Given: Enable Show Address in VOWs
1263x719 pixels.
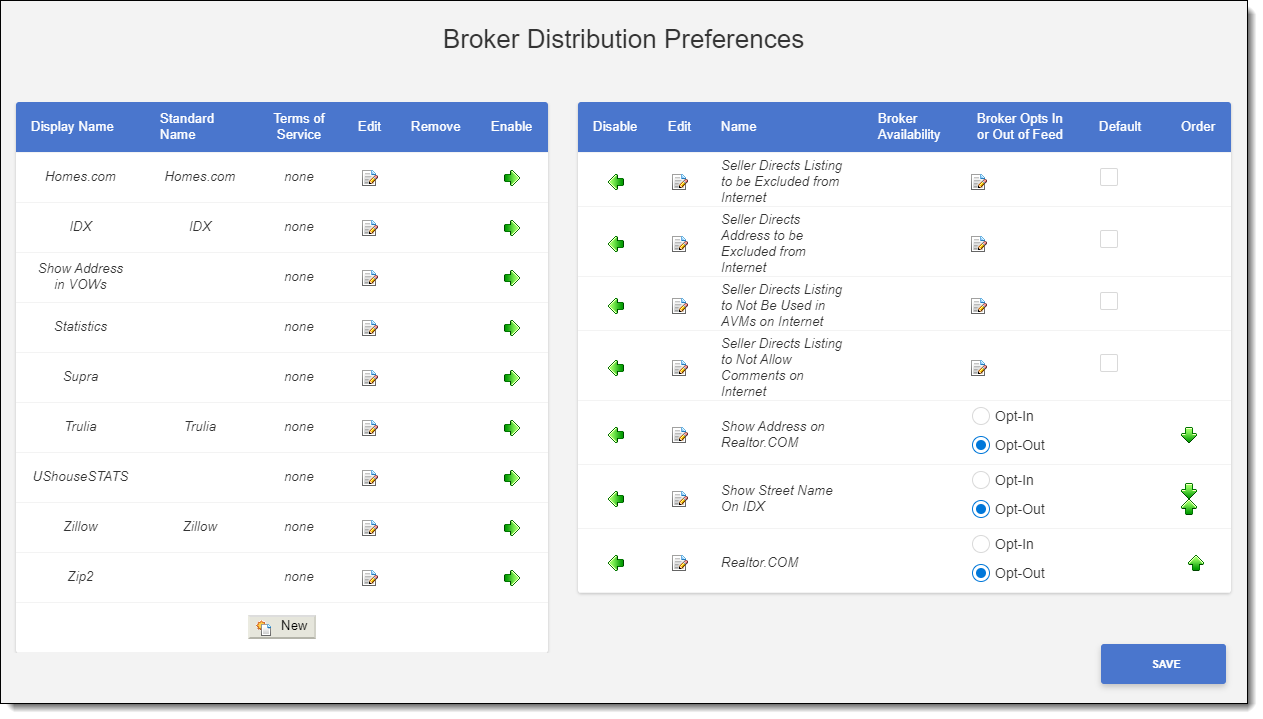Looking at the screenshot, I should tap(512, 278).
